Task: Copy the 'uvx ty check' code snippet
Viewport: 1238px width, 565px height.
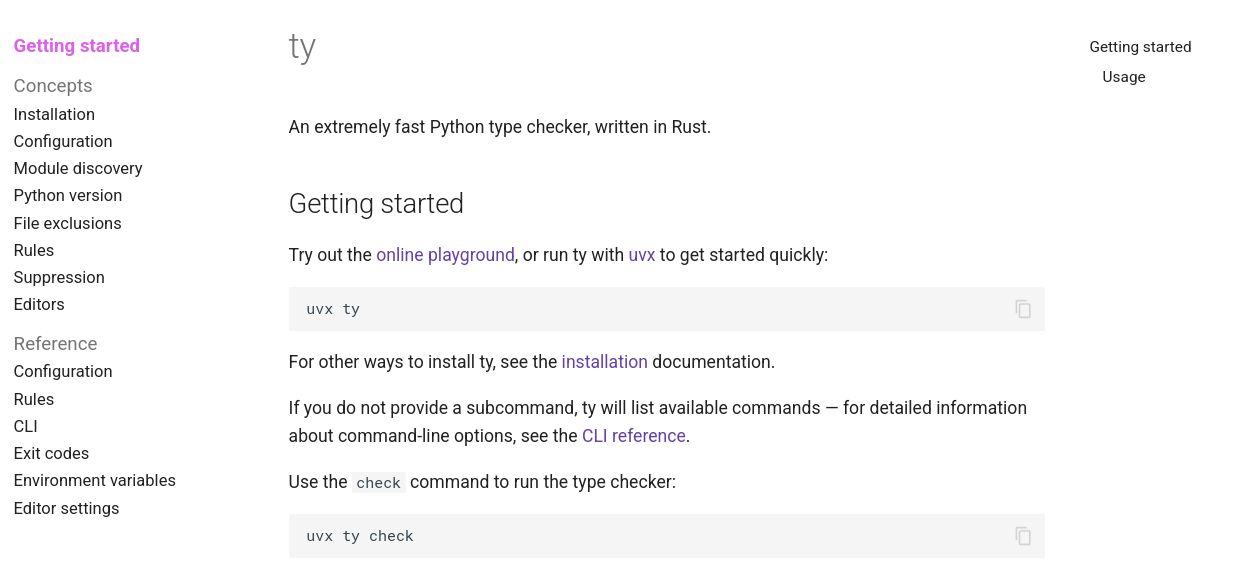Action: 1022,536
